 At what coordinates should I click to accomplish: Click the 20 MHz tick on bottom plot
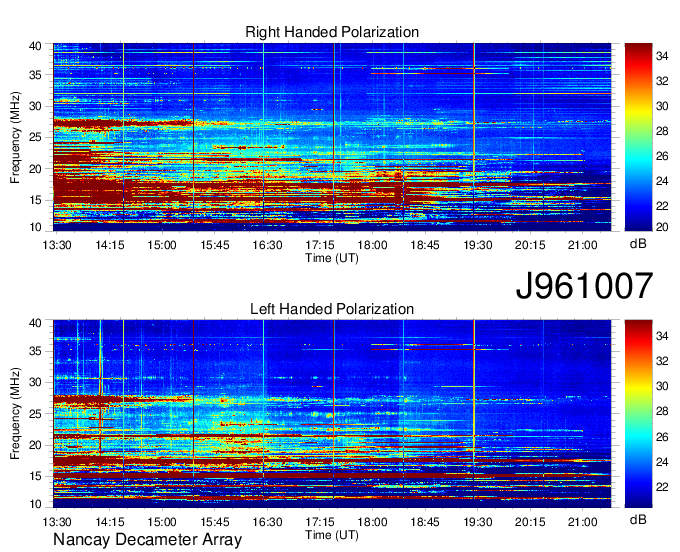(x=35, y=445)
